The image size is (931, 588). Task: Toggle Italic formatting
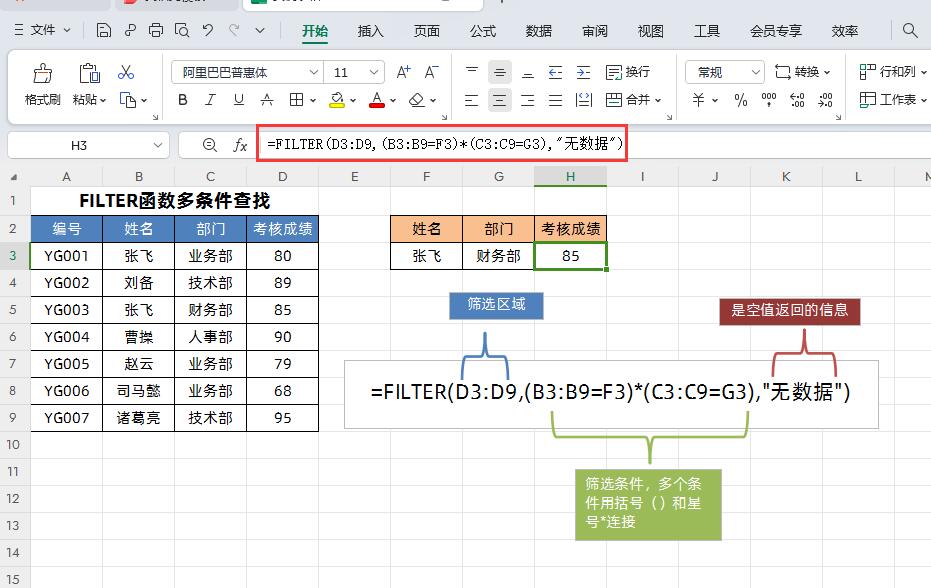tap(210, 100)
